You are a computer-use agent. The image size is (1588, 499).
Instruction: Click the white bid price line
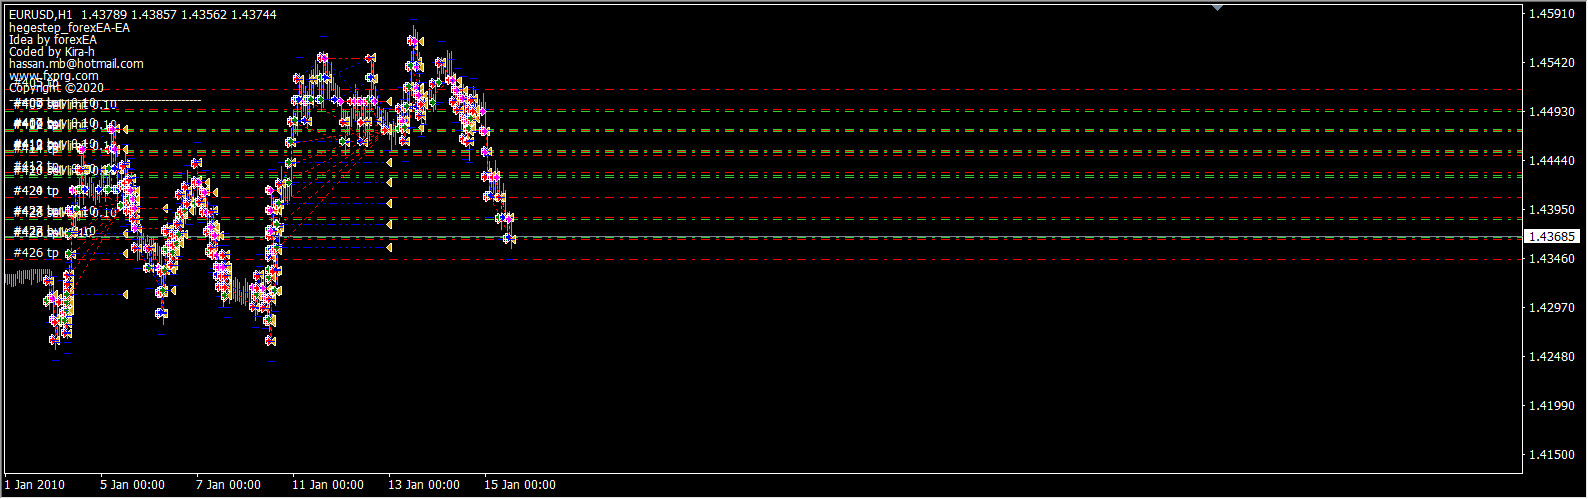click(900, 237)
